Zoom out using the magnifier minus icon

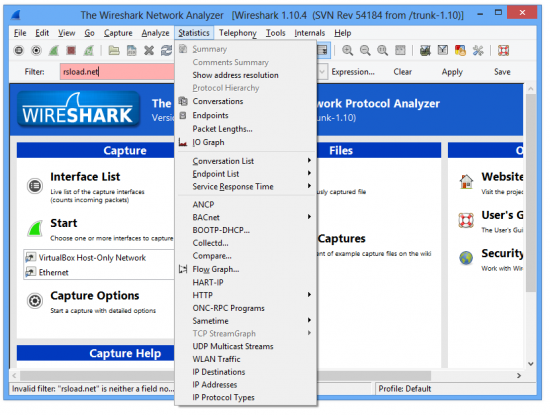[x=365, y=51]
